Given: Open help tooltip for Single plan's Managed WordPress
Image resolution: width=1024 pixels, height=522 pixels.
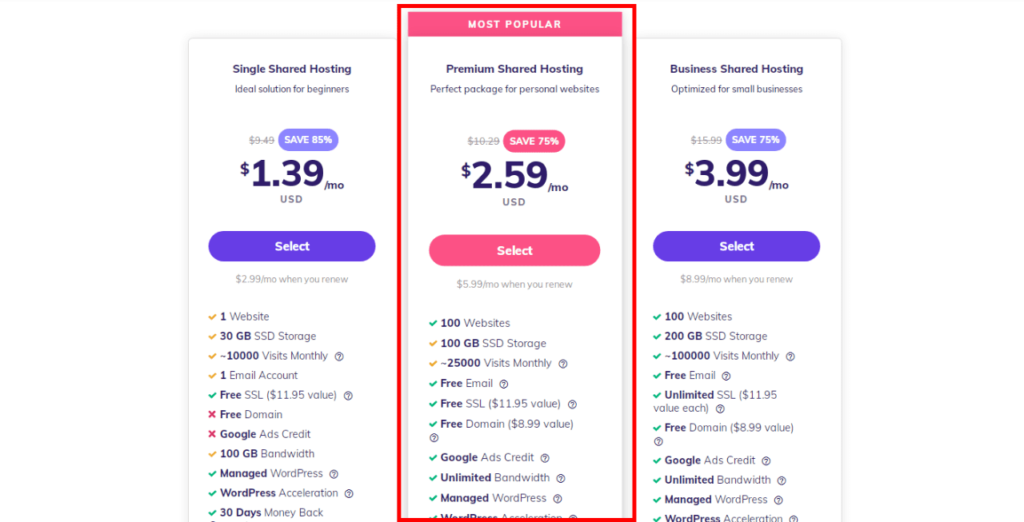Looking at the screenshot, I should pyautogui.click(x=334, y=474).
